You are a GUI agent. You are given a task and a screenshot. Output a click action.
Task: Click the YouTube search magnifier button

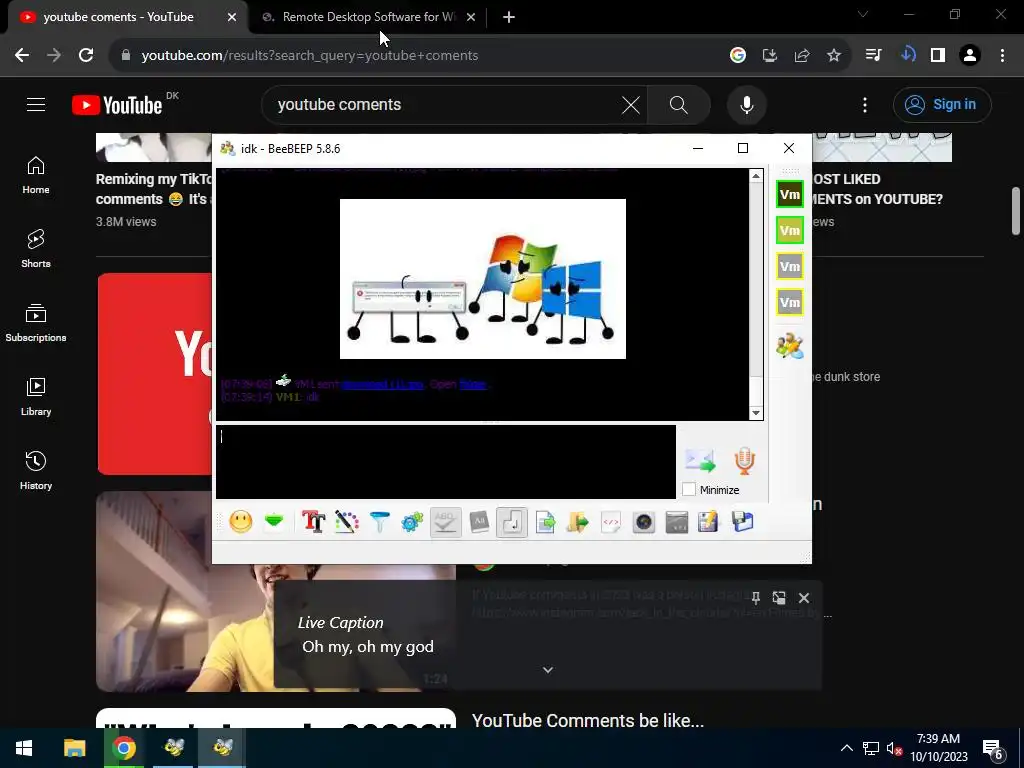[679, 104]
